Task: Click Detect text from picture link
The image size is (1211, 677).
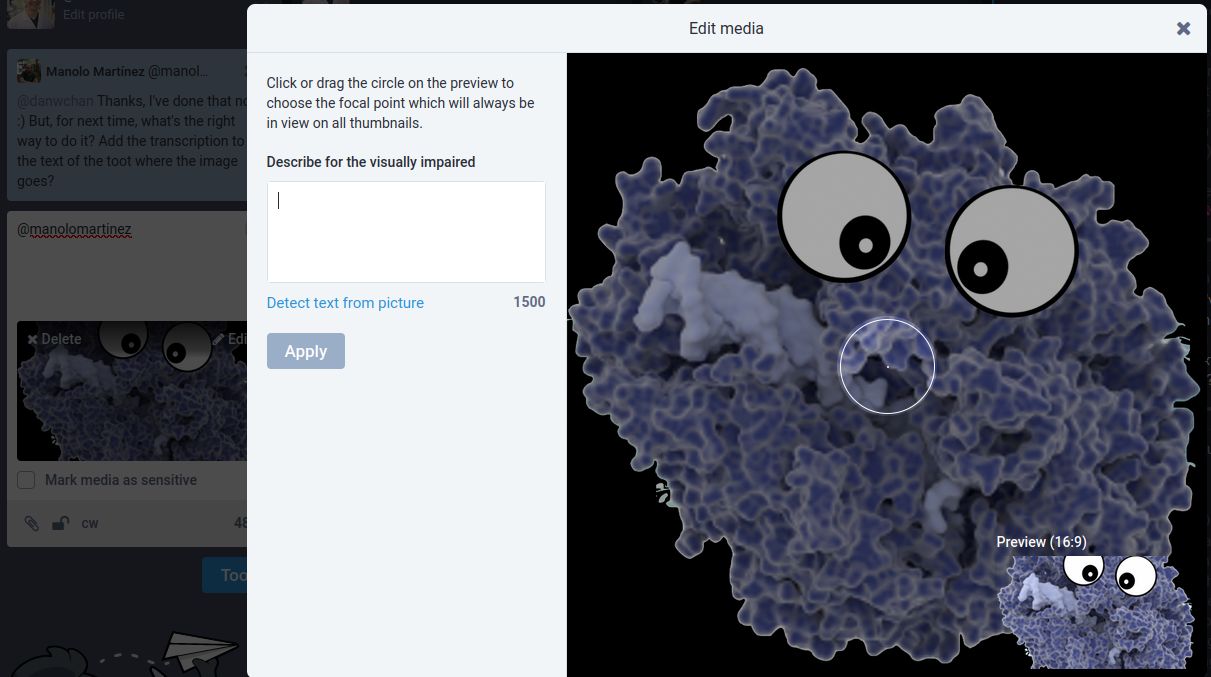Action: click(345, 303)
